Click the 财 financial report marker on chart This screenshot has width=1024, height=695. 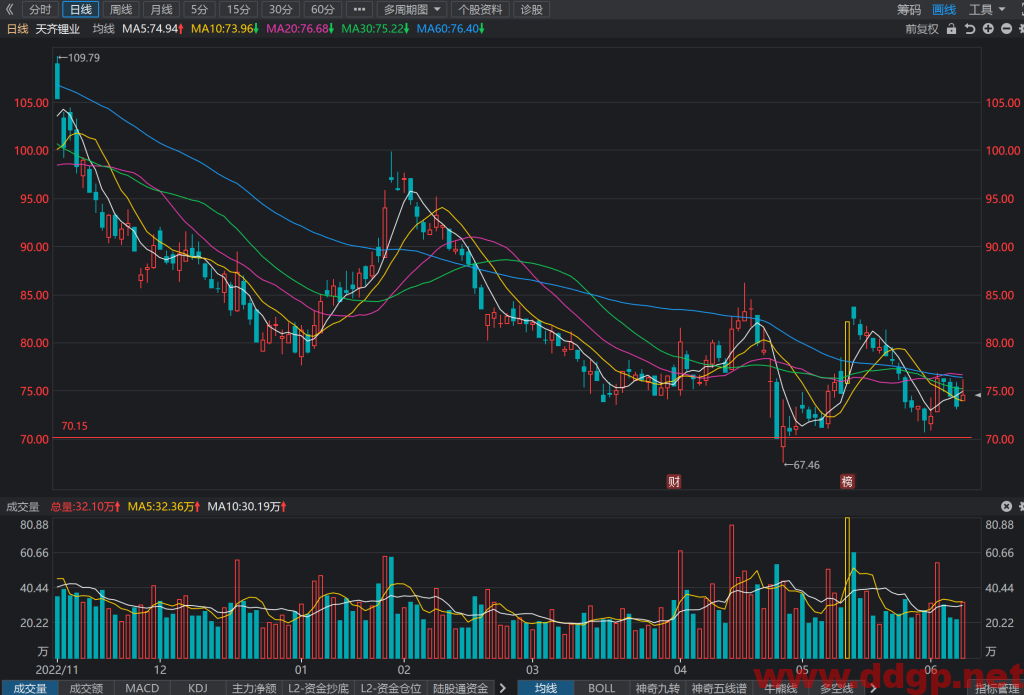point(674,482)
